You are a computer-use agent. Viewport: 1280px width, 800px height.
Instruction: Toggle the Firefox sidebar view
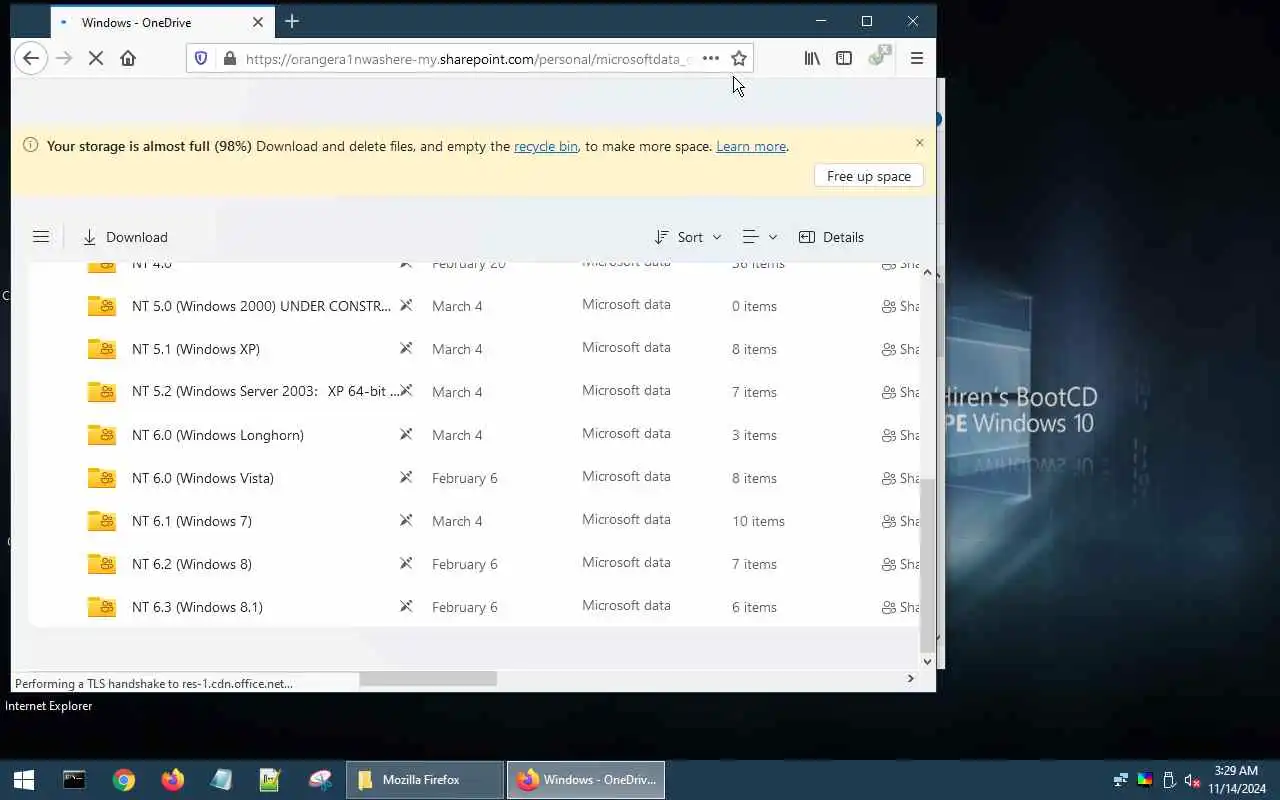click(844, 58)
